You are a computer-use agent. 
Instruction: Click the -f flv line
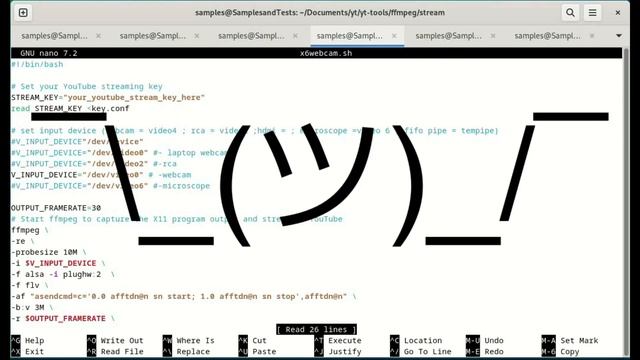(x=29, y=285)
